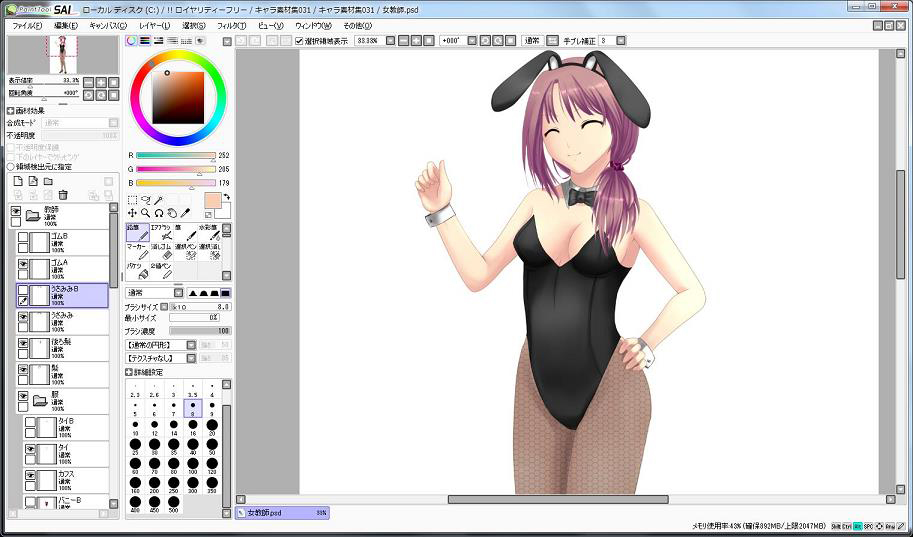Show the ゴムB layer
This screenshot has width=913, height=537.
click(23, 237)
